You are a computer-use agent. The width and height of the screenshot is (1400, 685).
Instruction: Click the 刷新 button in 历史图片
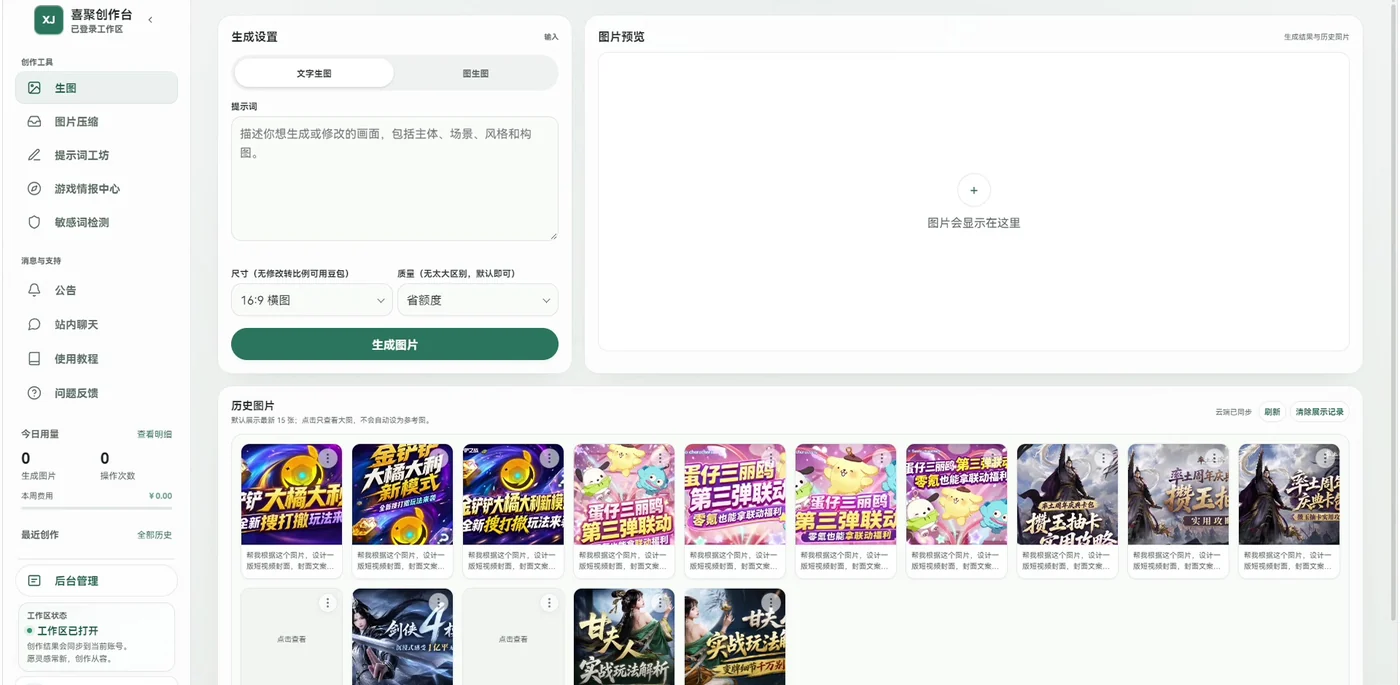(1272, 412)
